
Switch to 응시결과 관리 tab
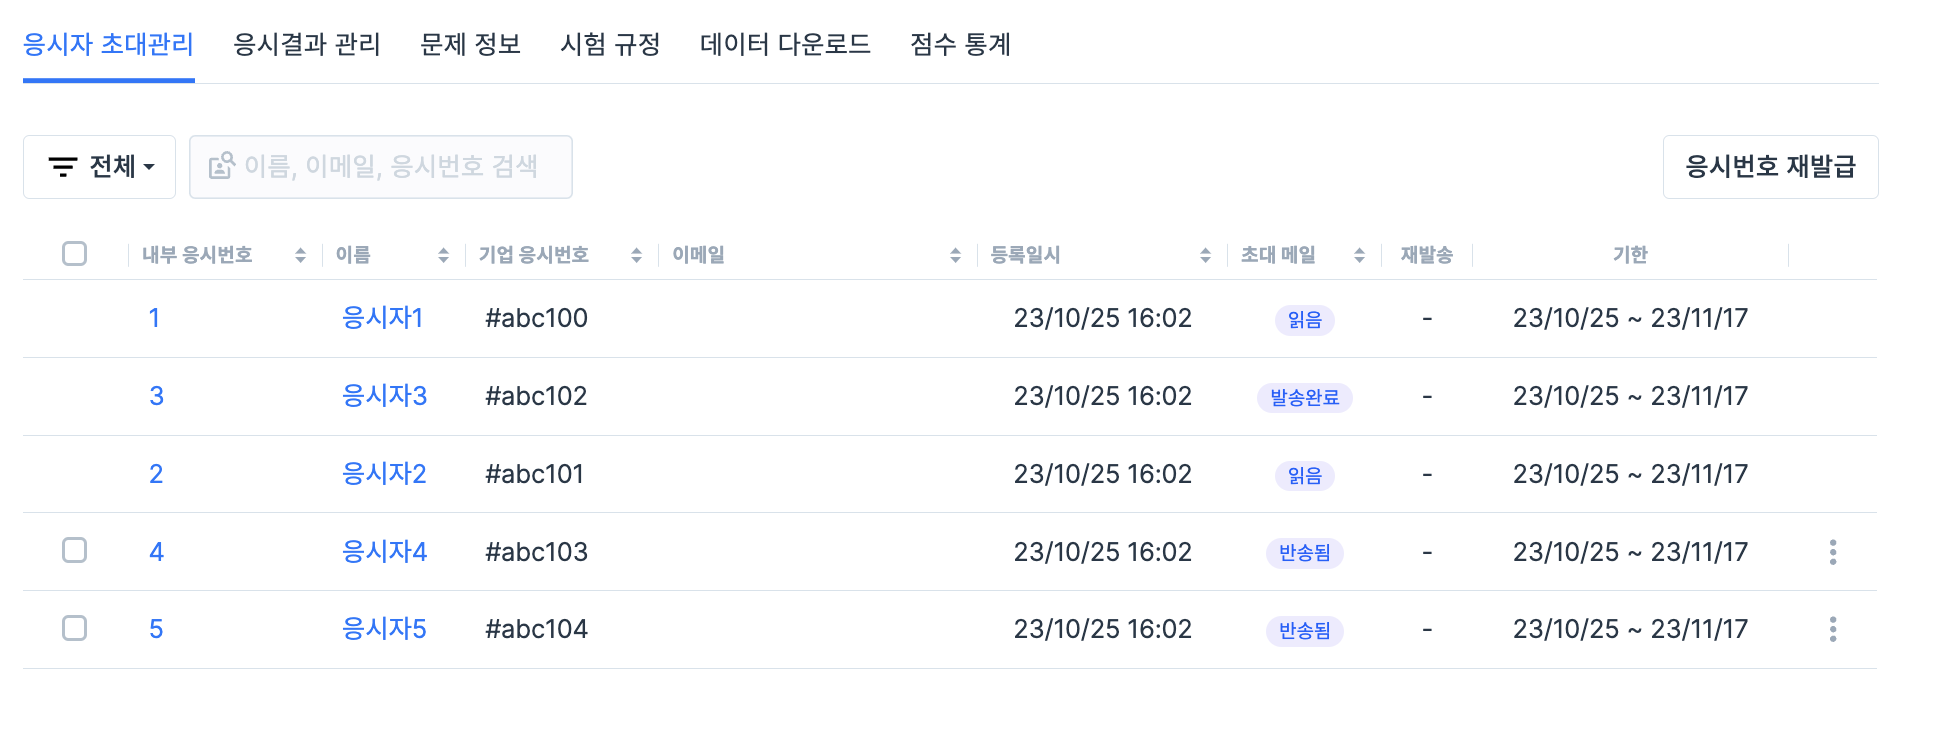[x=307, y=44]
